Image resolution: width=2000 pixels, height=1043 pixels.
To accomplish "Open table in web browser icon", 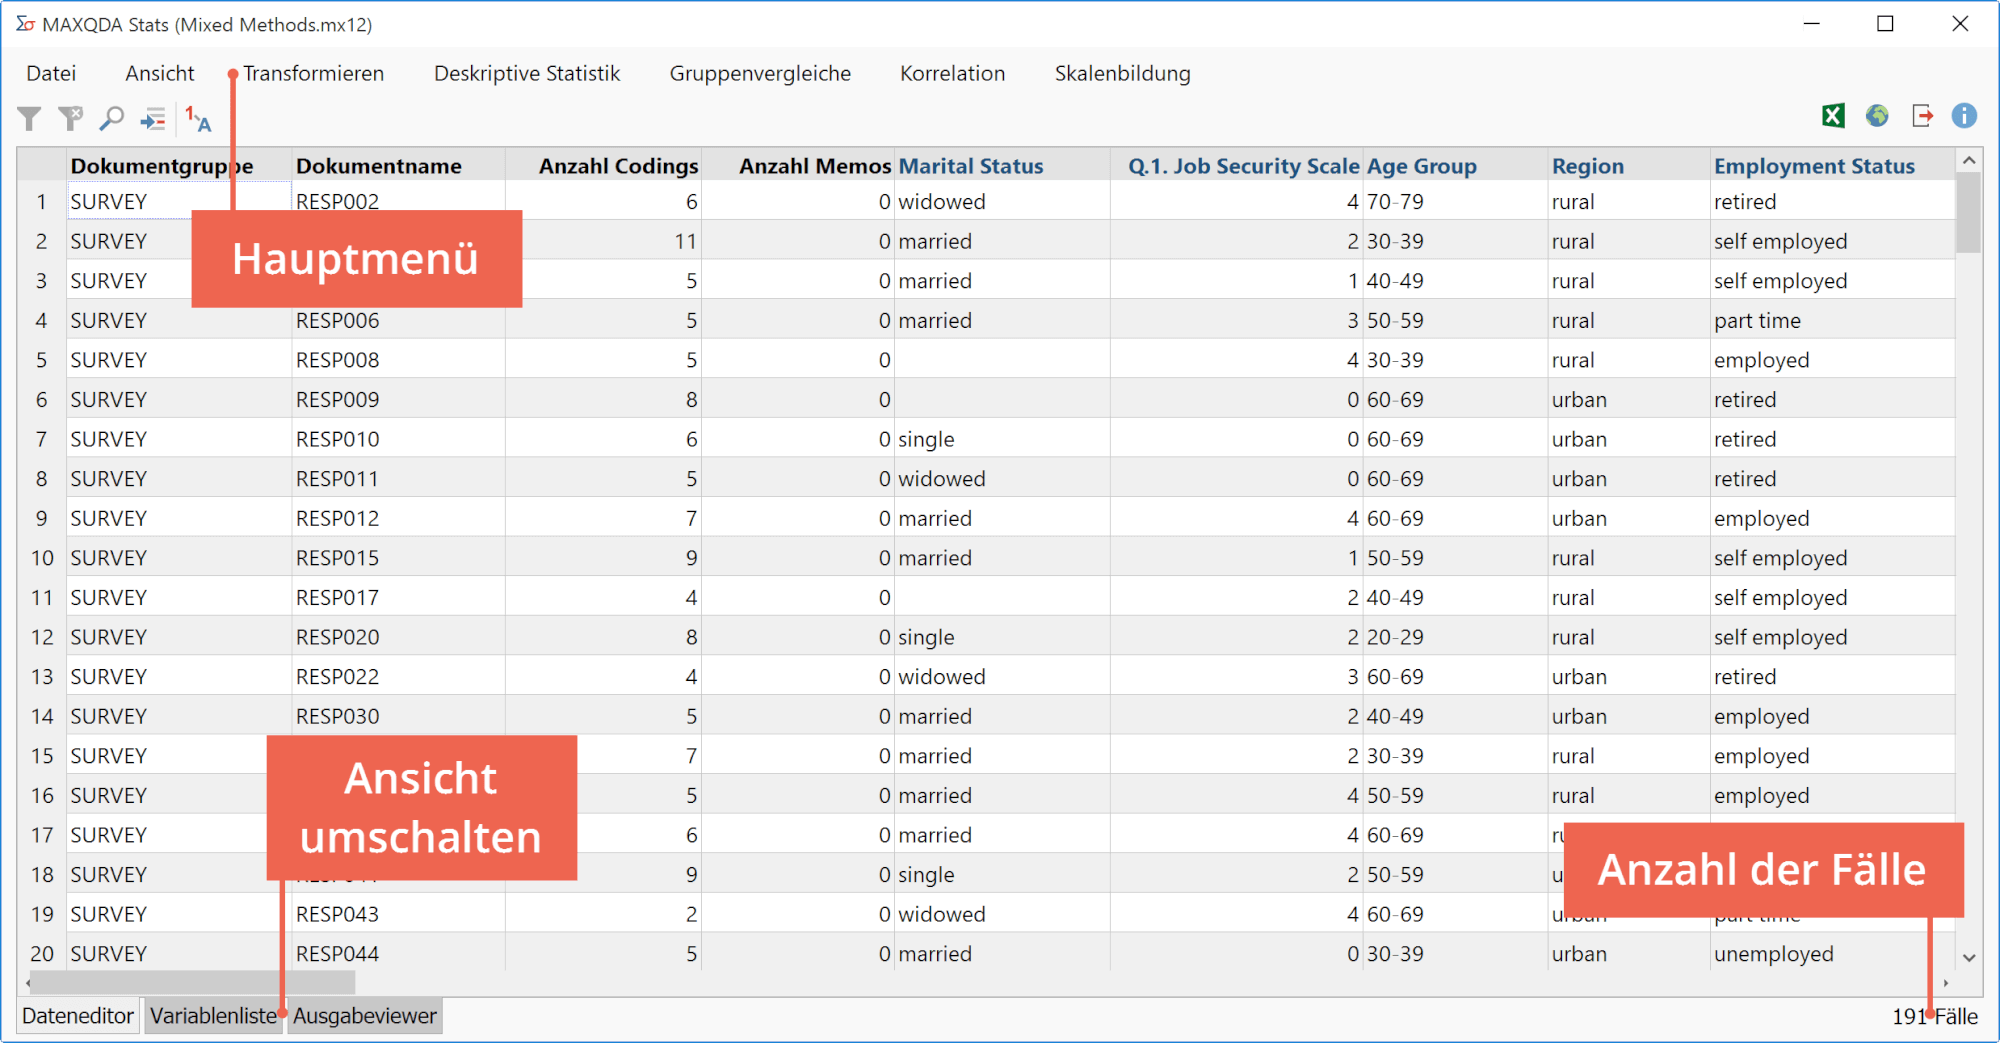I will pyautogui.click(x=1877, y=116).
